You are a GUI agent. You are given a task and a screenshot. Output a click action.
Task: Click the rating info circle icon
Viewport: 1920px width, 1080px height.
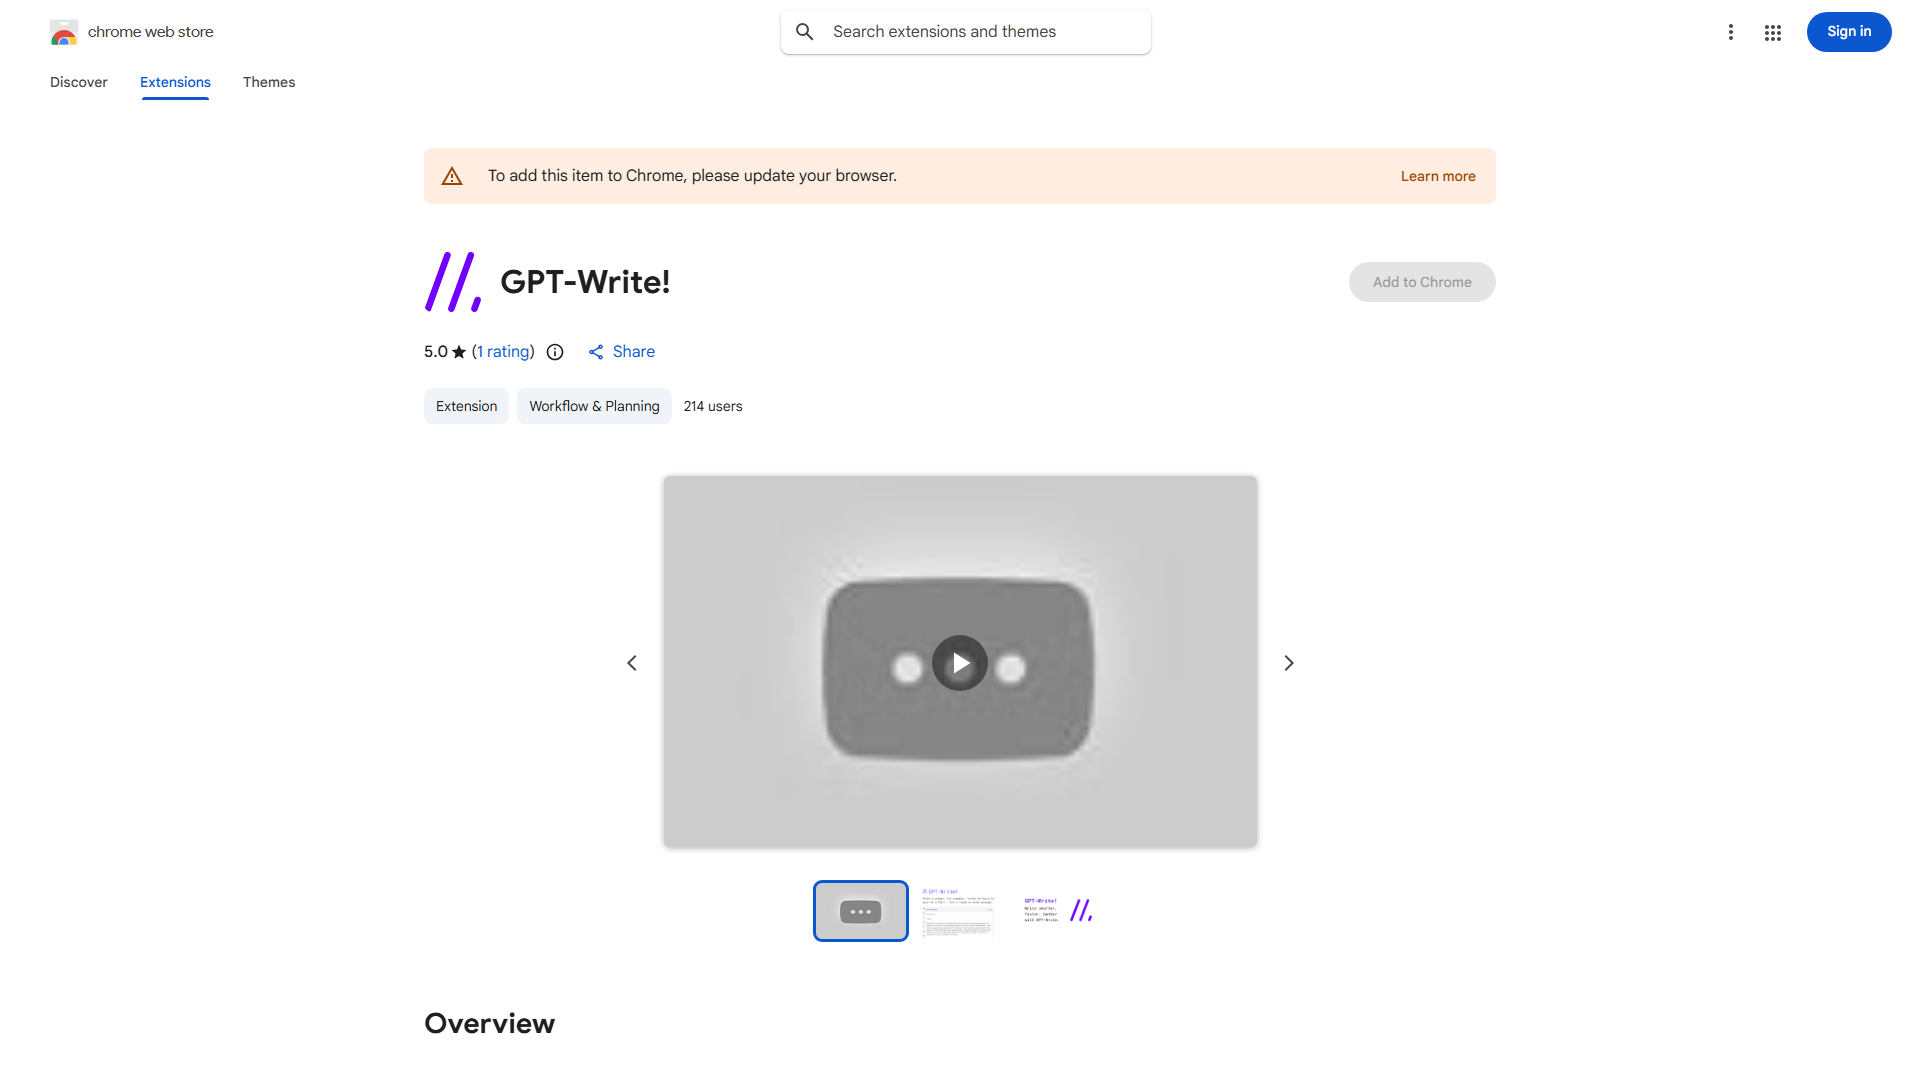click(555, 352)
